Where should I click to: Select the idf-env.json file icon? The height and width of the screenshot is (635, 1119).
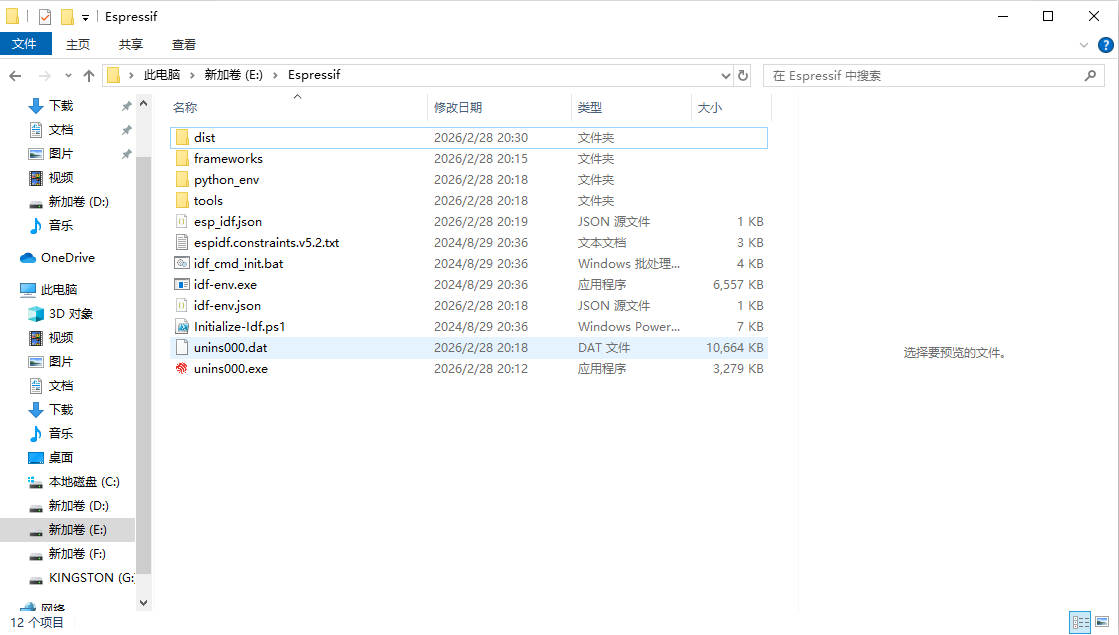[182, 305]
